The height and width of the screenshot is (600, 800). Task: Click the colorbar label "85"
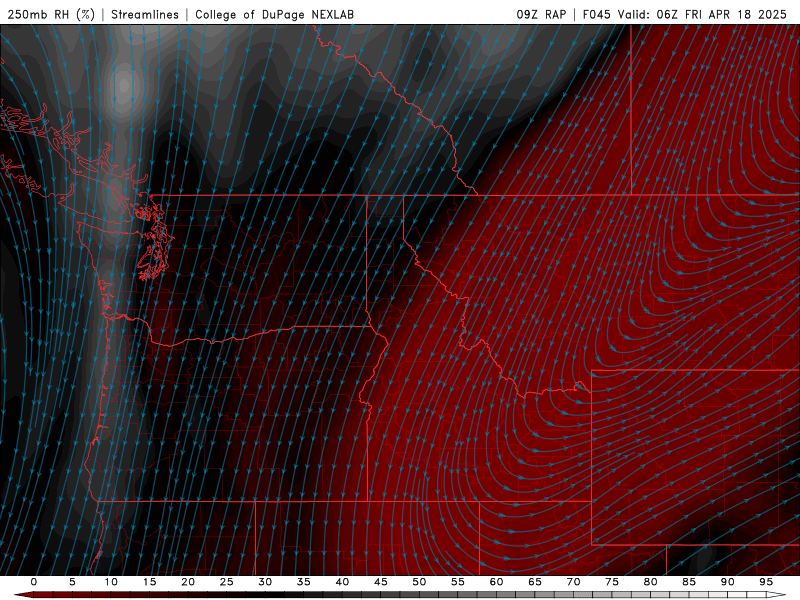689,582
